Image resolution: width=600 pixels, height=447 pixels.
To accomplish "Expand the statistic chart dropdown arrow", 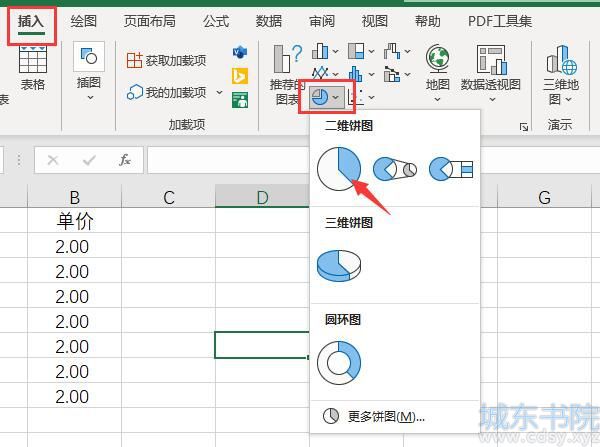I will pyautogui.click(x=372, y=74).
